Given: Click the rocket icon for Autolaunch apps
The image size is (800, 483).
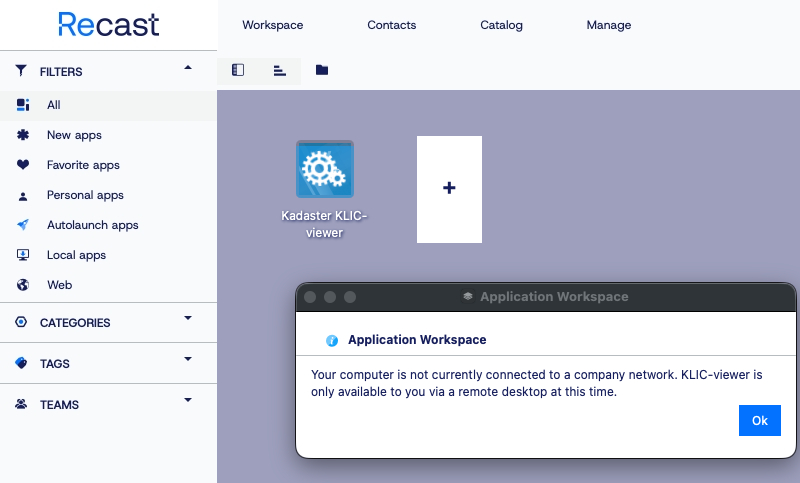Looking at the screenshot, I should 23,225.
